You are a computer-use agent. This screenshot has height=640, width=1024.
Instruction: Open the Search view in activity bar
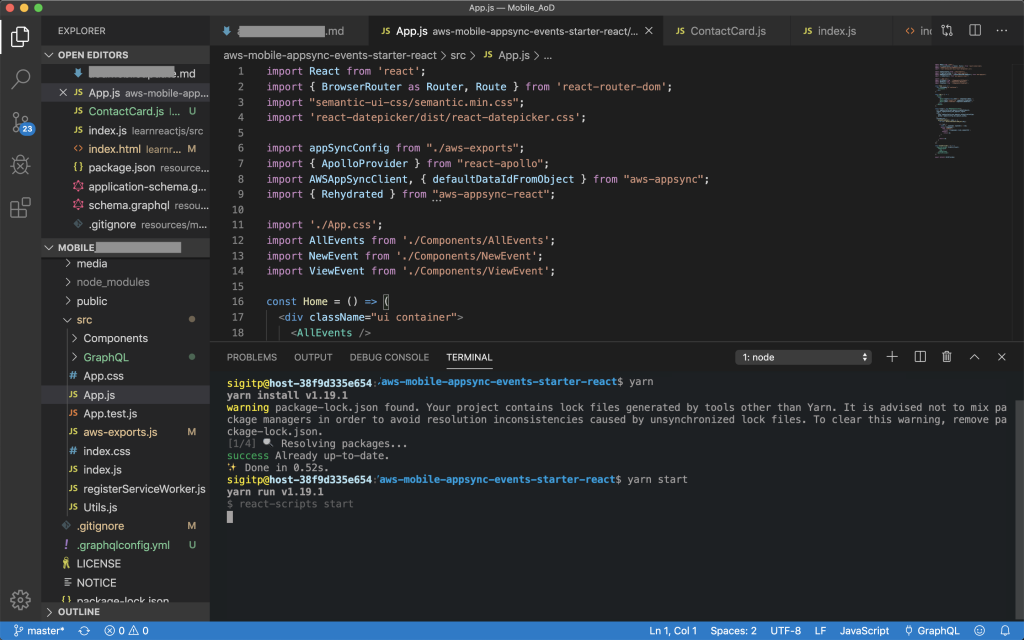click(20, 80)
